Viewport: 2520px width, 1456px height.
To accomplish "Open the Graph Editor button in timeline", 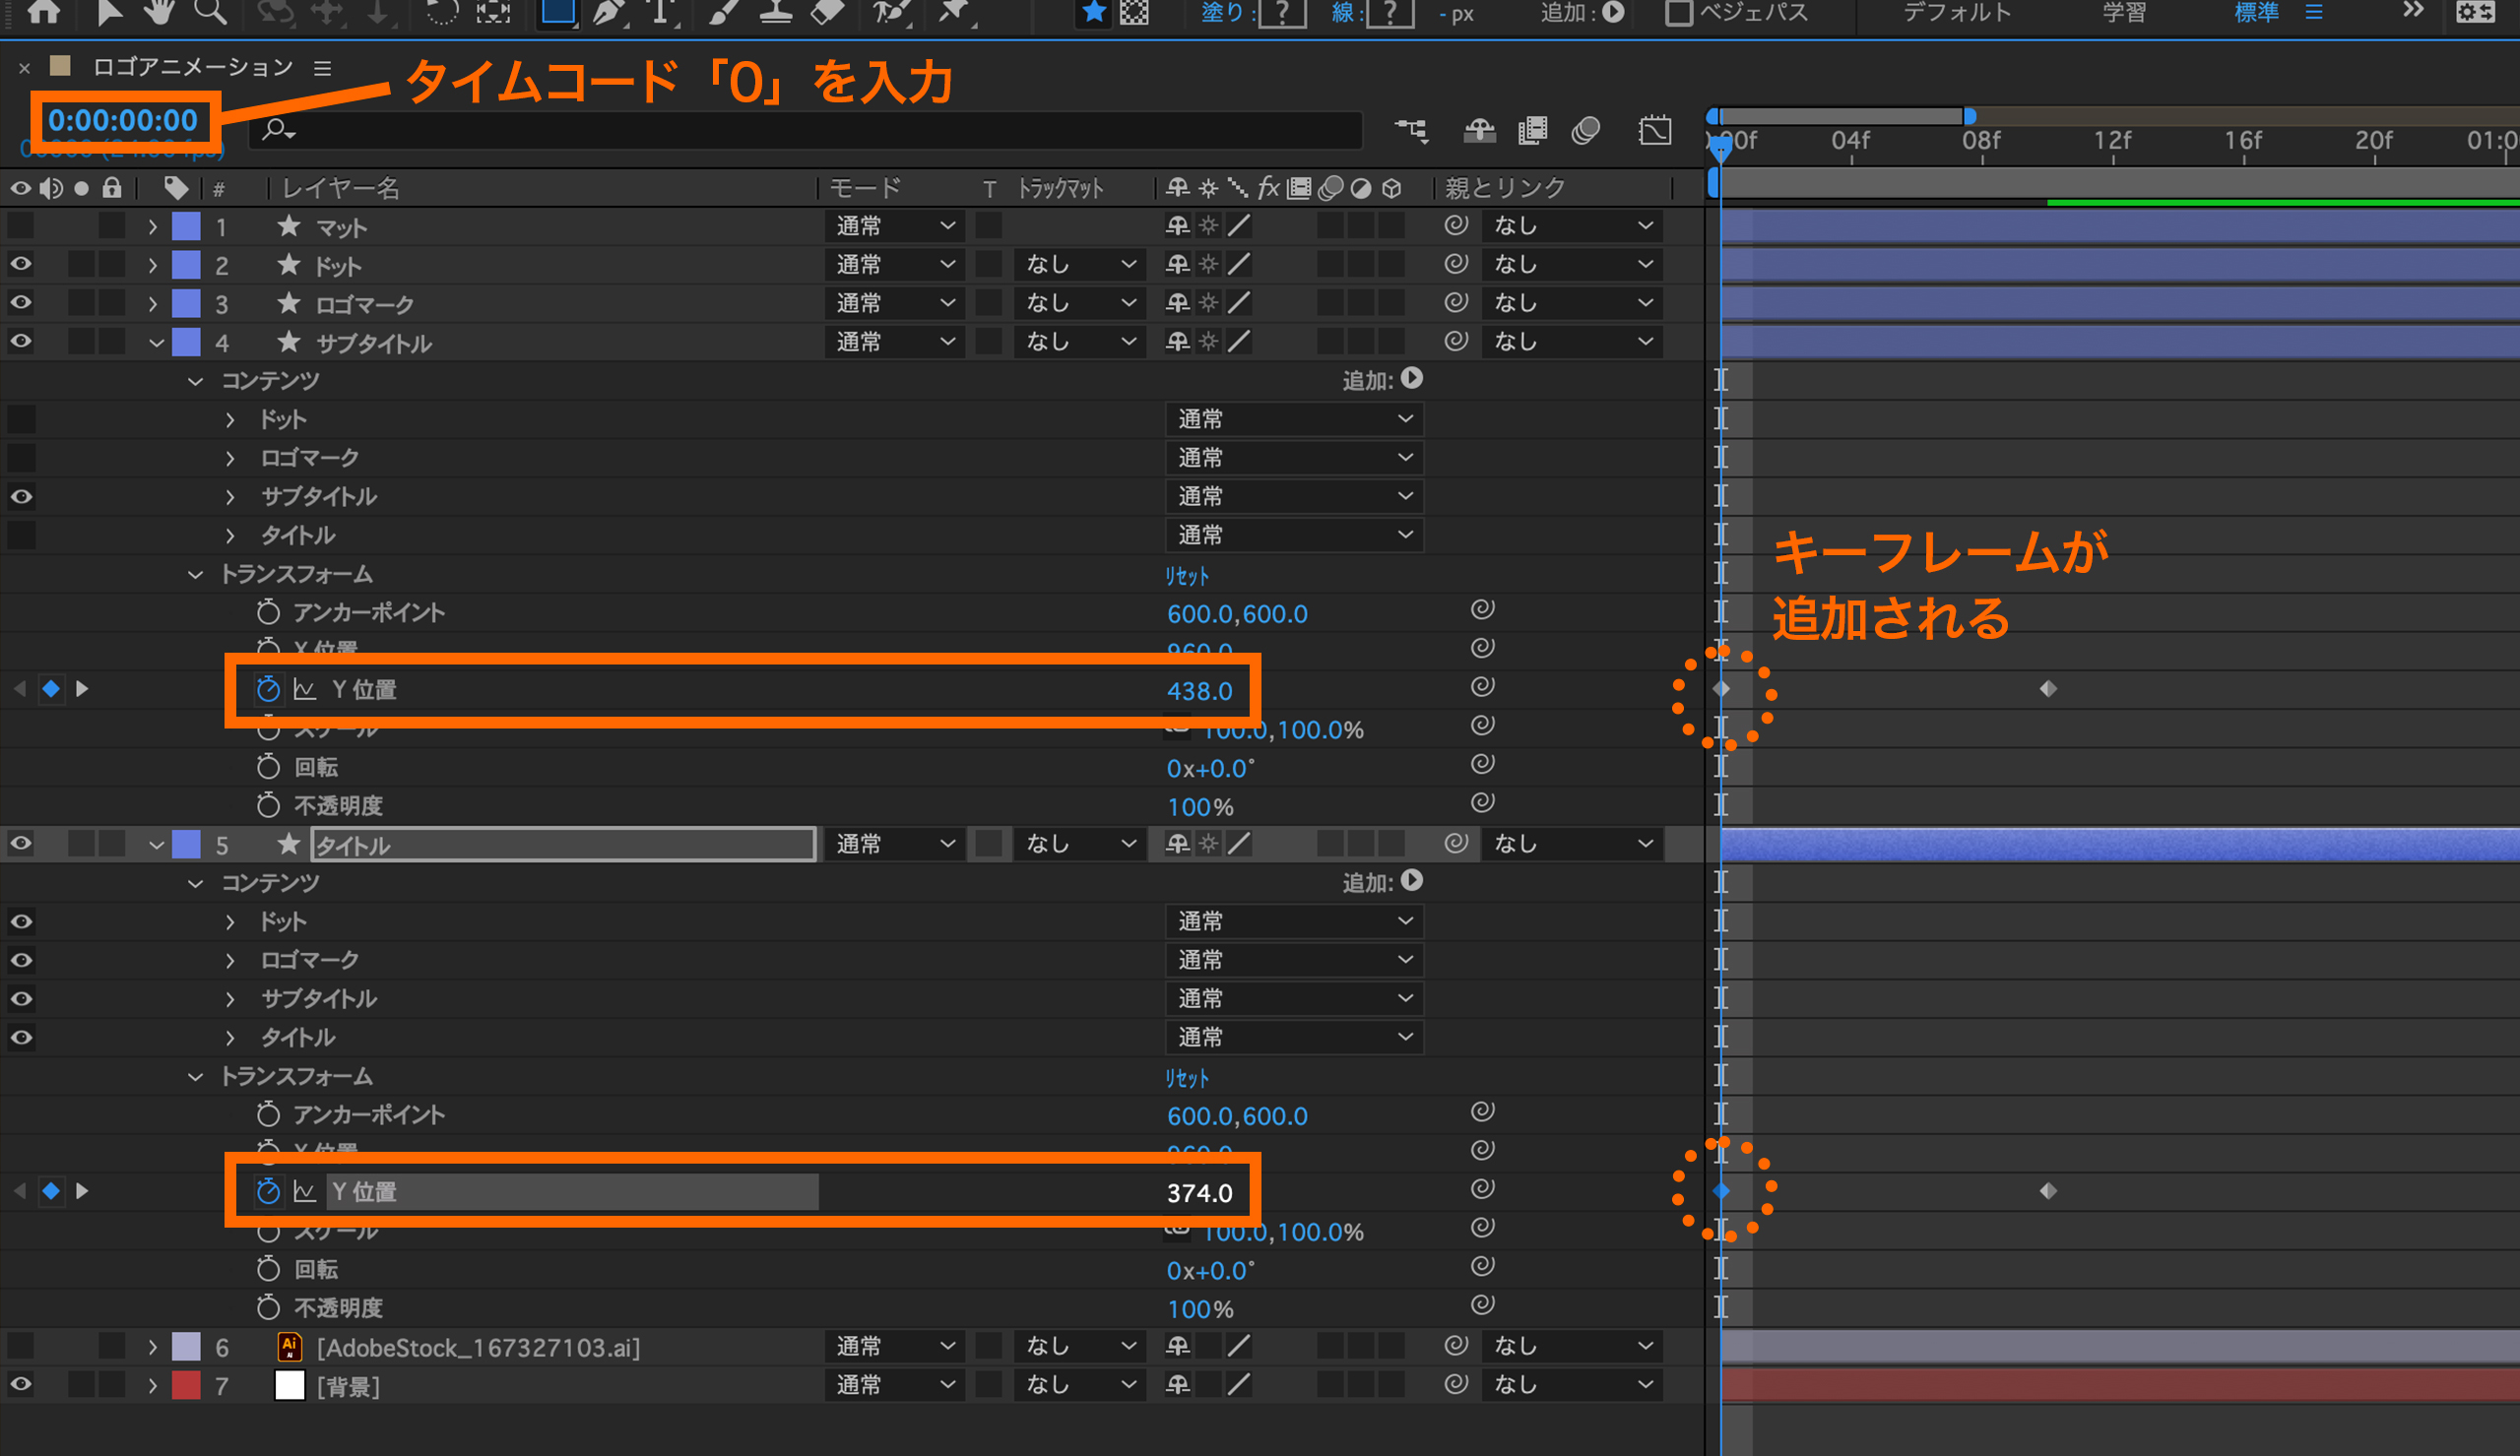I will 1655,131.
